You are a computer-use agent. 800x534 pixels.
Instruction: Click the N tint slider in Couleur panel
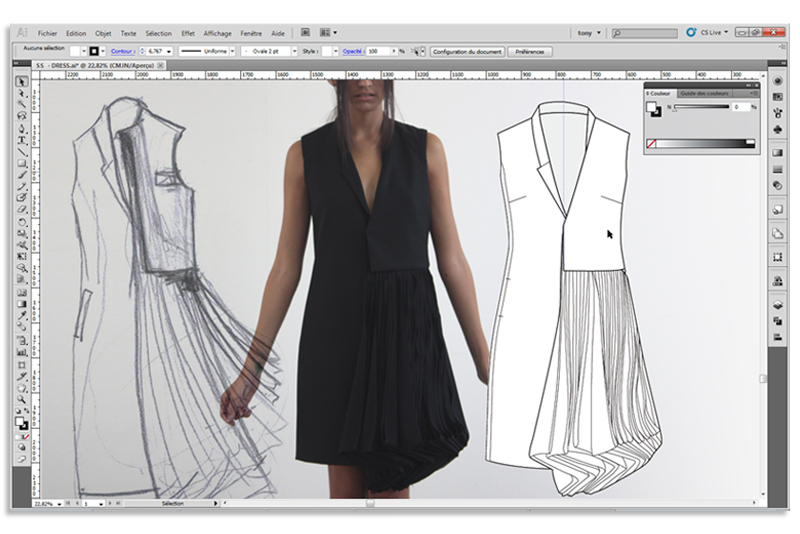pos(702,107)
